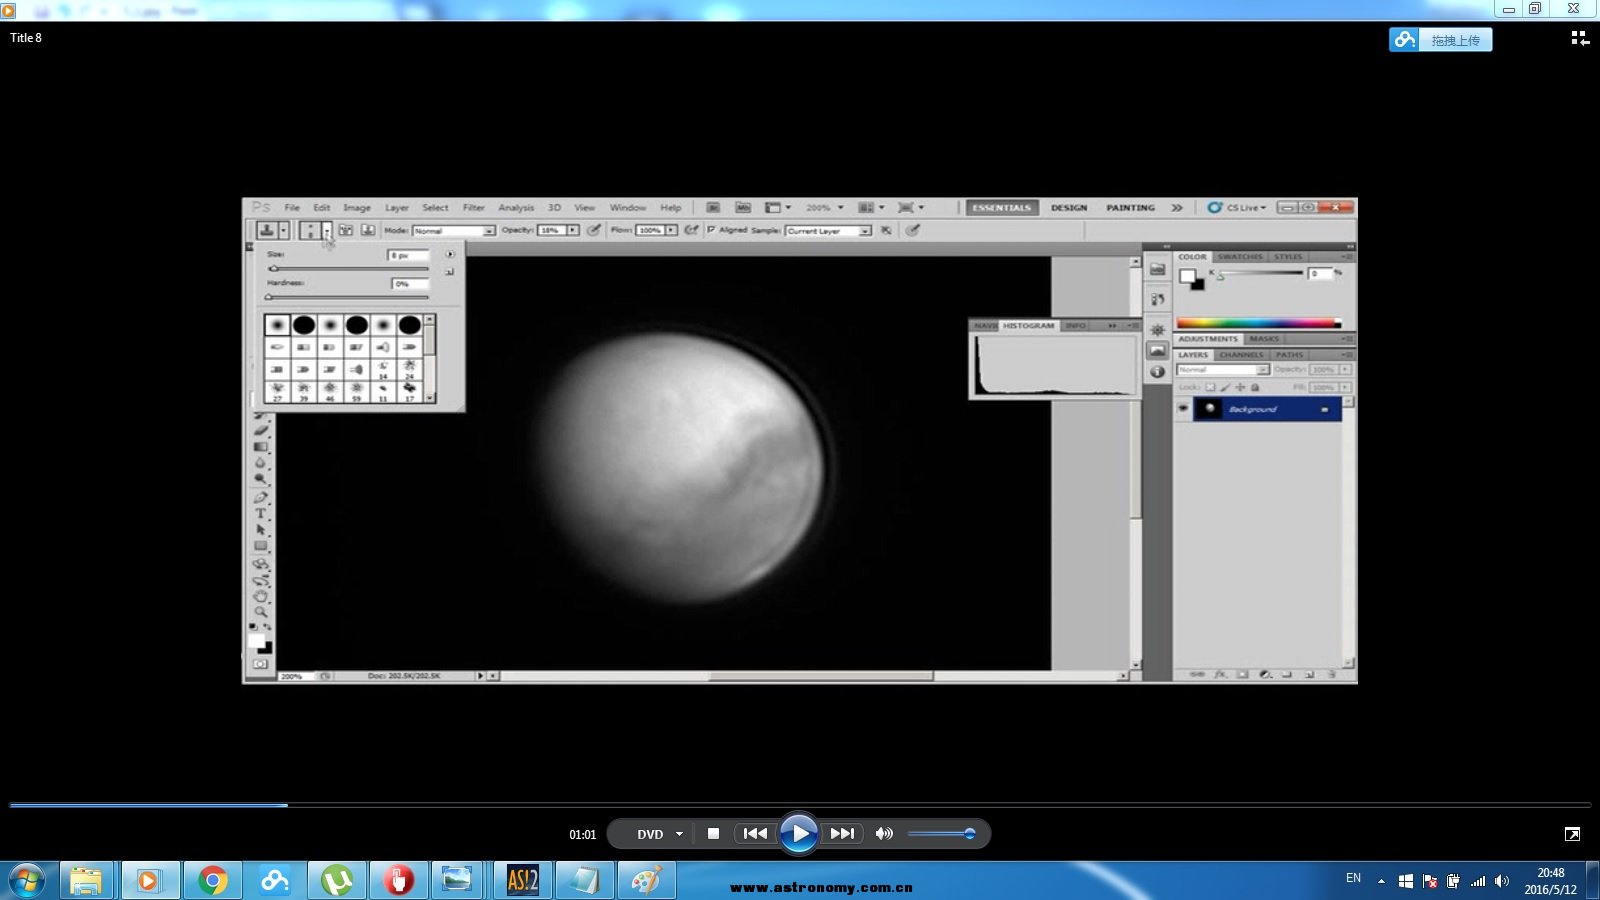The width and height of the screenshot is (1600, 900).
Task: Toggle tablet pressure for size icon
Action: [x=913, y=230]
